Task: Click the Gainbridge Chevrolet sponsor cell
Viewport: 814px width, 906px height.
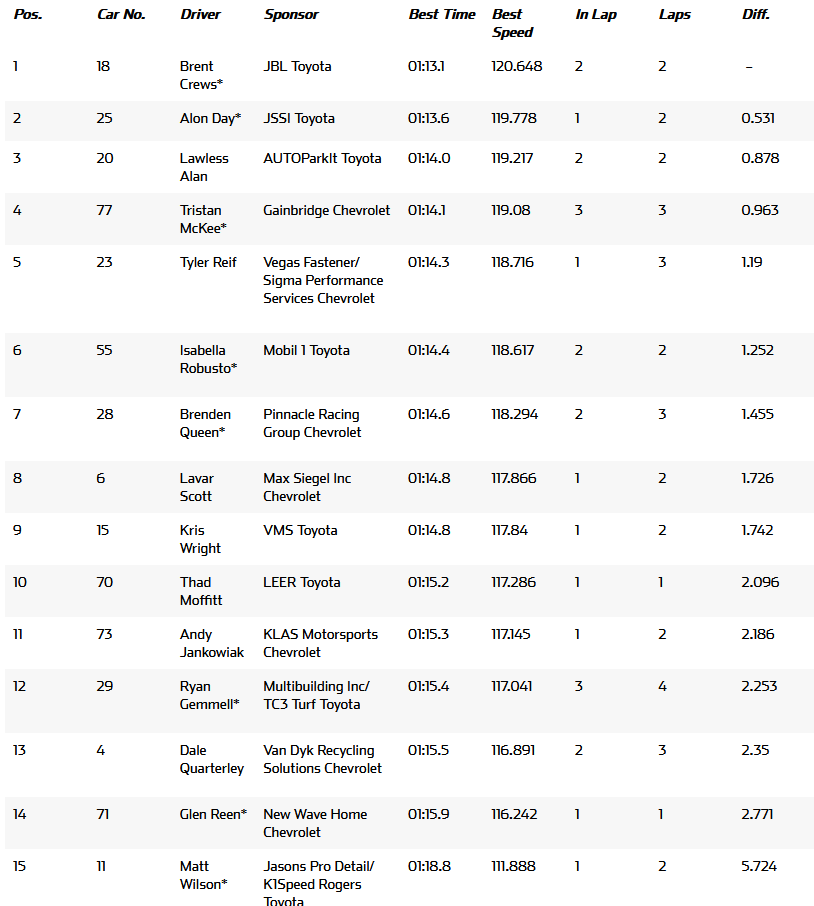Action: [x=326, y=210]
